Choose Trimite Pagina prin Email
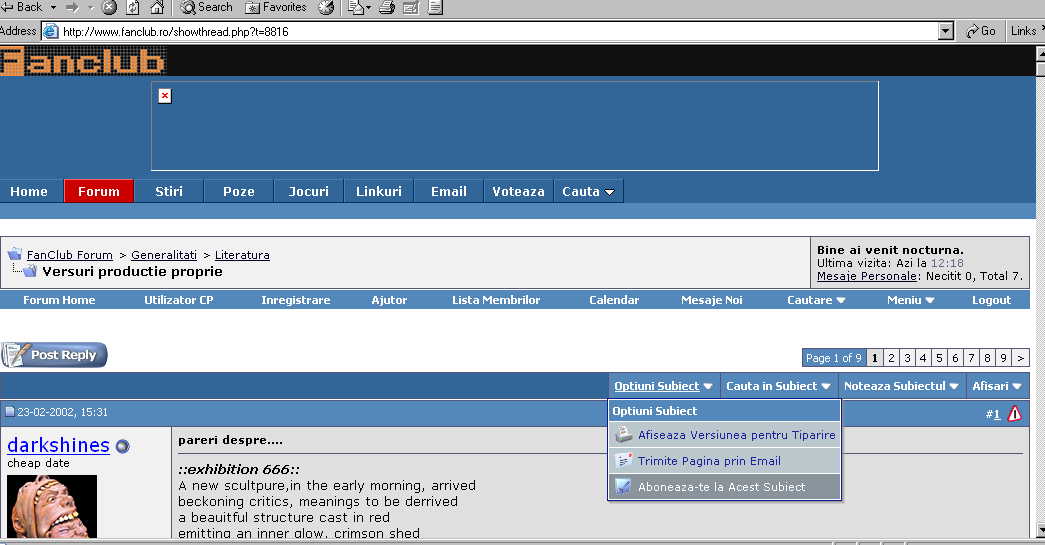 [x=709, y=461]
